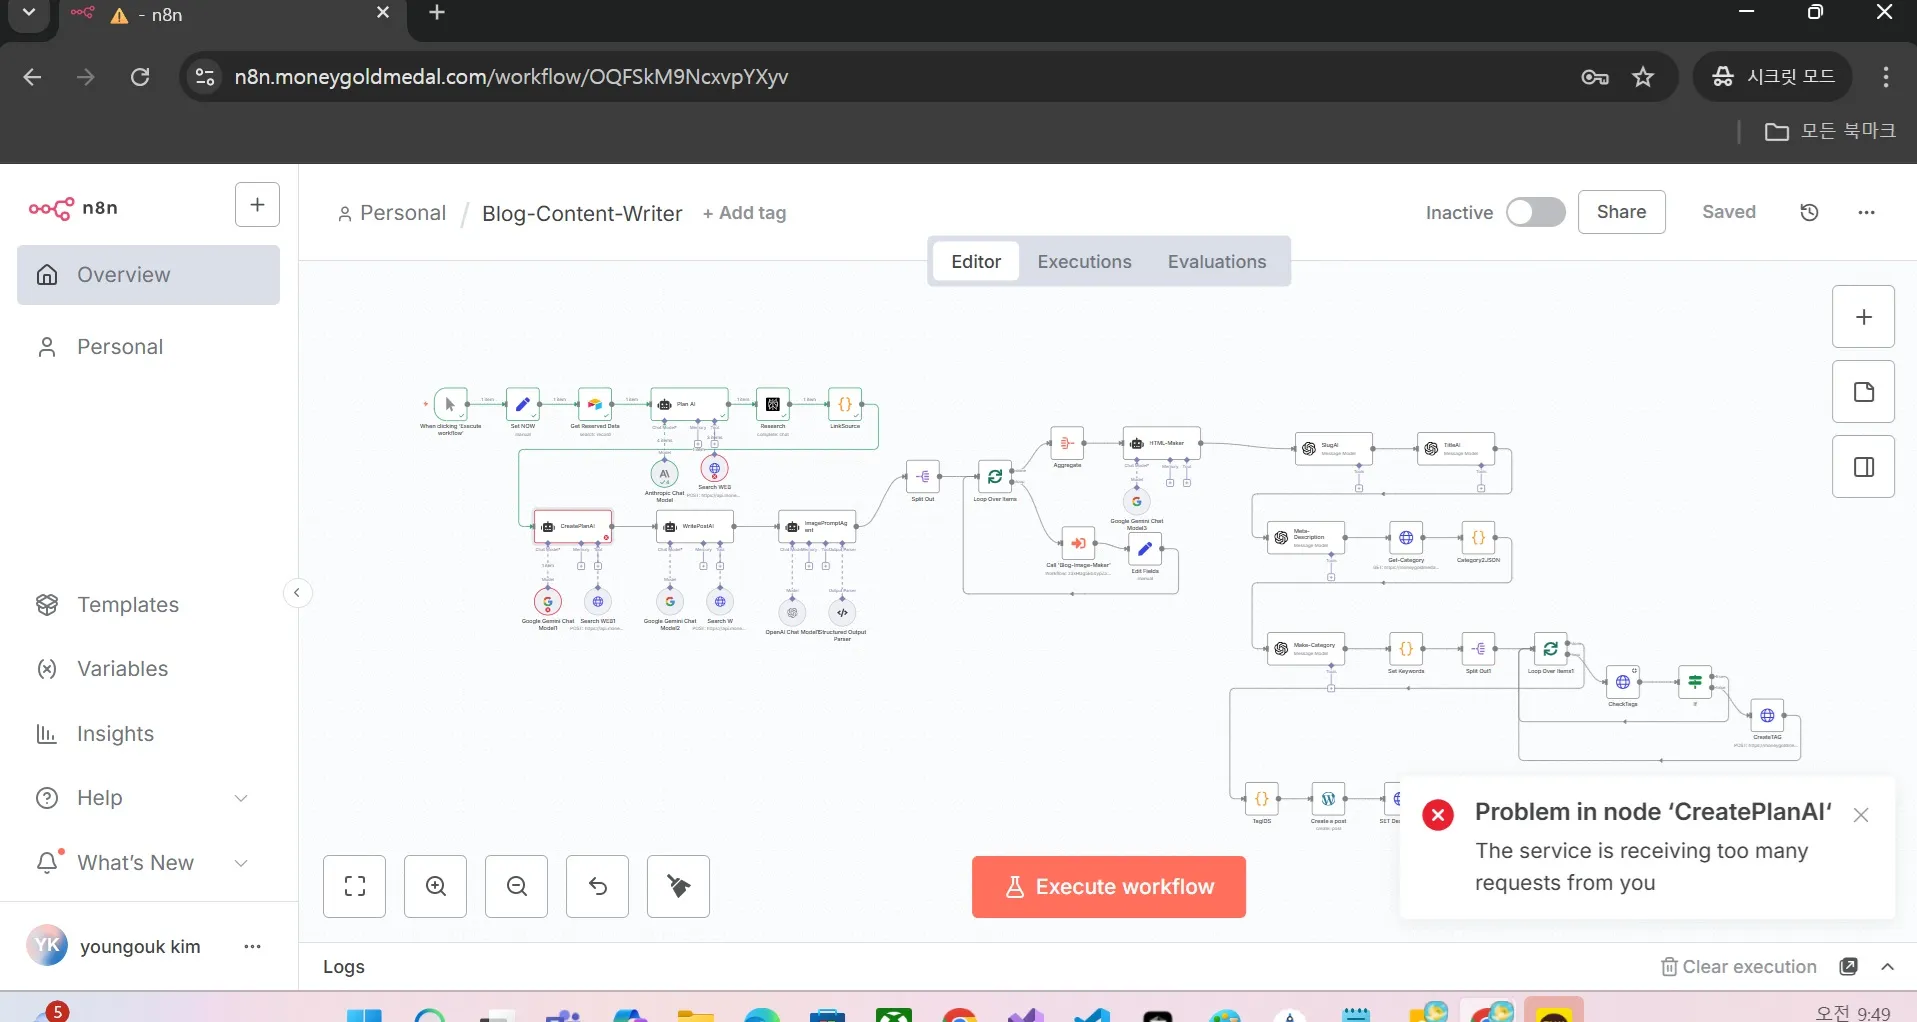Open the sidebar create-new plus button

pyautogui.click(x=257, y=205)
